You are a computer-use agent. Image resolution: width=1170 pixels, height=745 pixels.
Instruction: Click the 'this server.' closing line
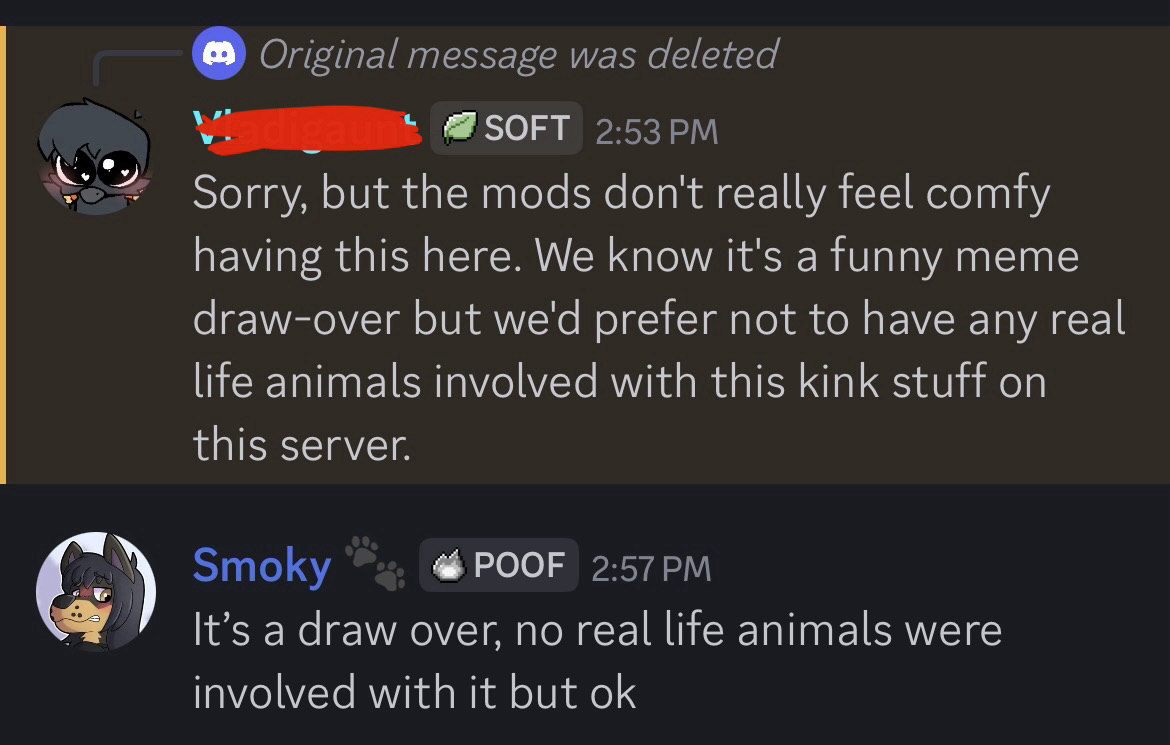click(301, 444)
